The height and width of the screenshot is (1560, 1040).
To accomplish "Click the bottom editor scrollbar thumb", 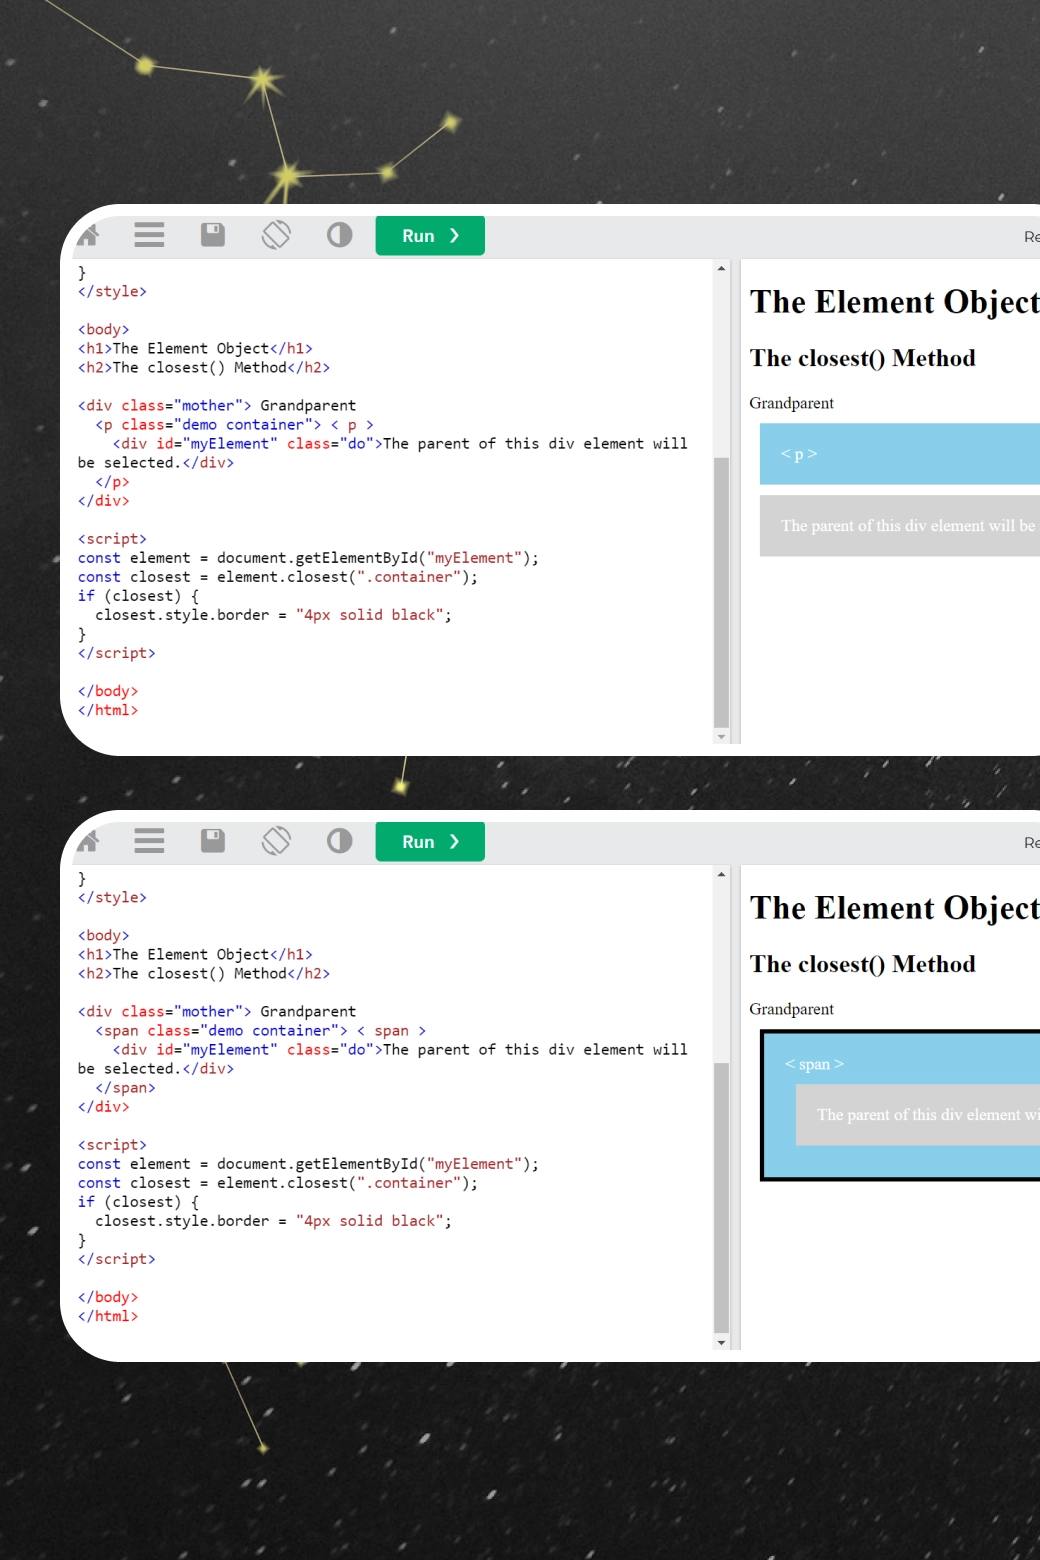I will 721,1198.
